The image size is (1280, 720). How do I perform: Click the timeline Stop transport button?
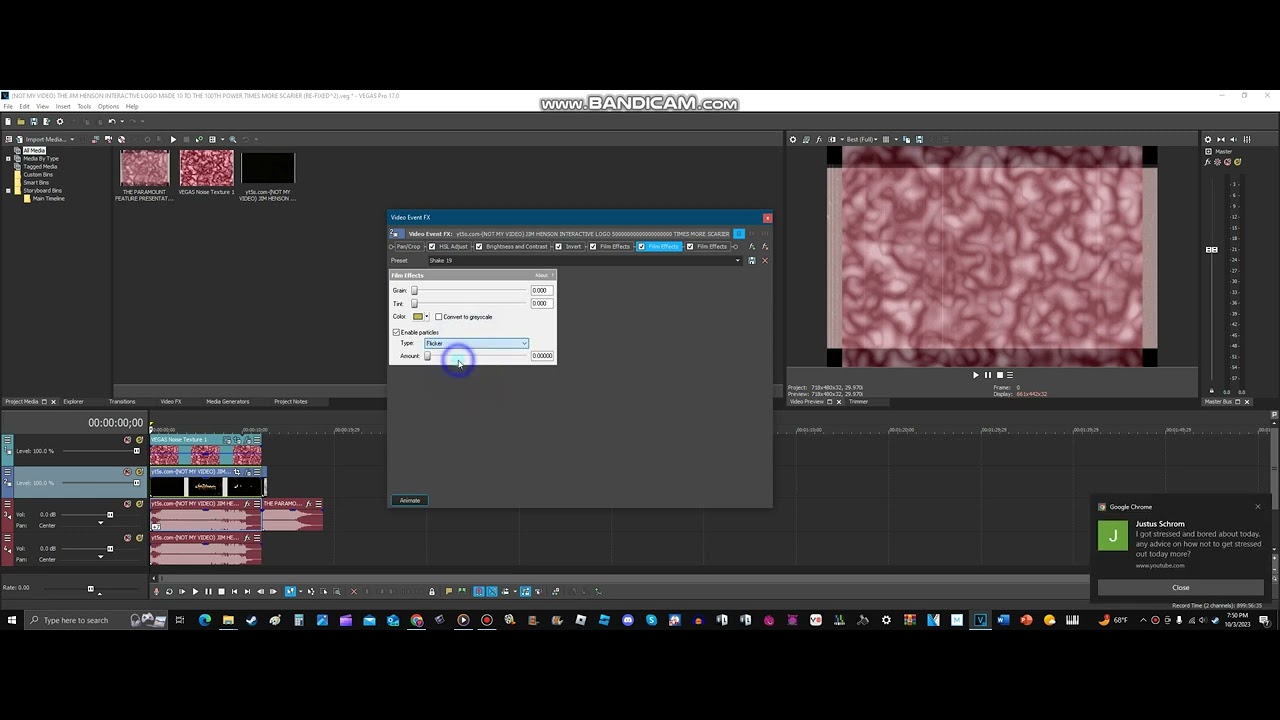(x=221, y=591)
